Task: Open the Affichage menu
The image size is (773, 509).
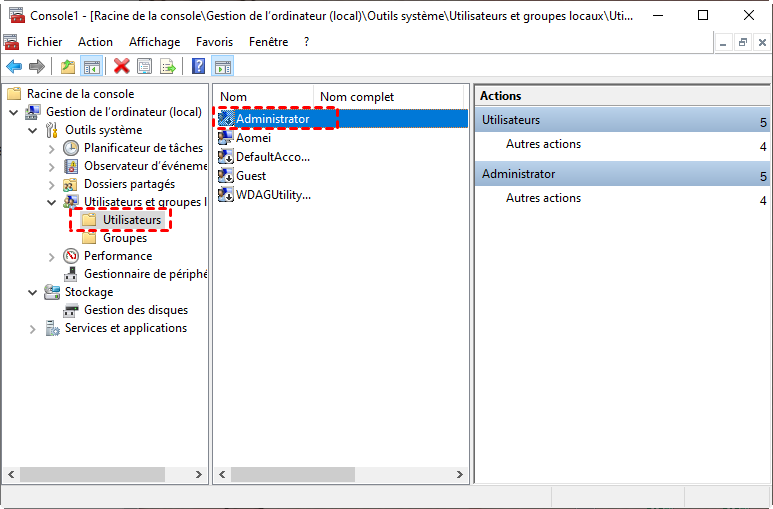Action: pos(154,42)
